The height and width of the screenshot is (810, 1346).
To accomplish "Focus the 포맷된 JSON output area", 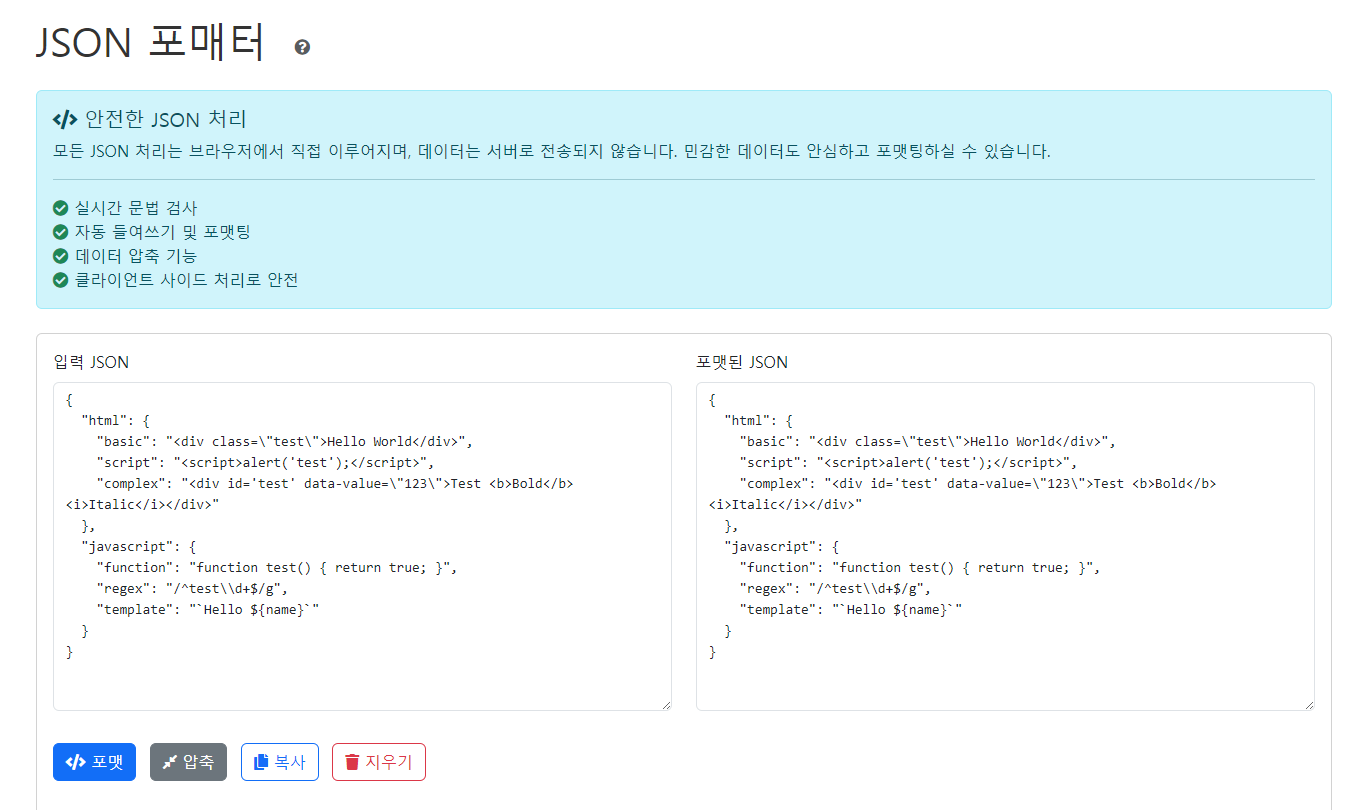I will 1005,546.
